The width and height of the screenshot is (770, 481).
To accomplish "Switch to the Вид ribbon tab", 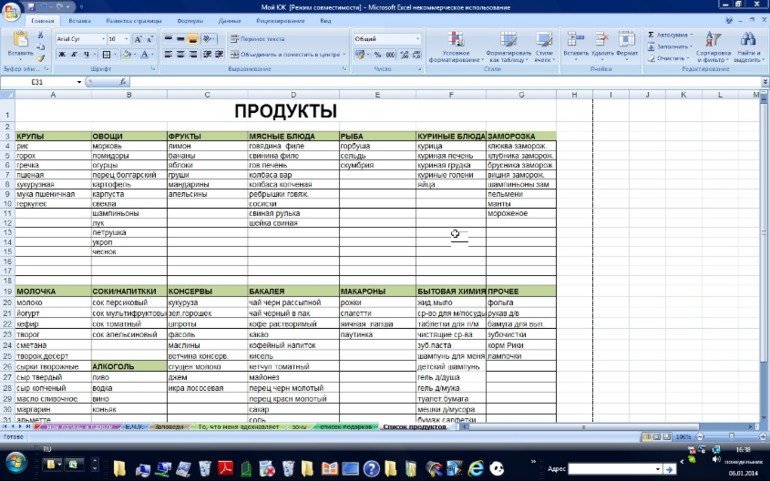I will pos(326,21).
